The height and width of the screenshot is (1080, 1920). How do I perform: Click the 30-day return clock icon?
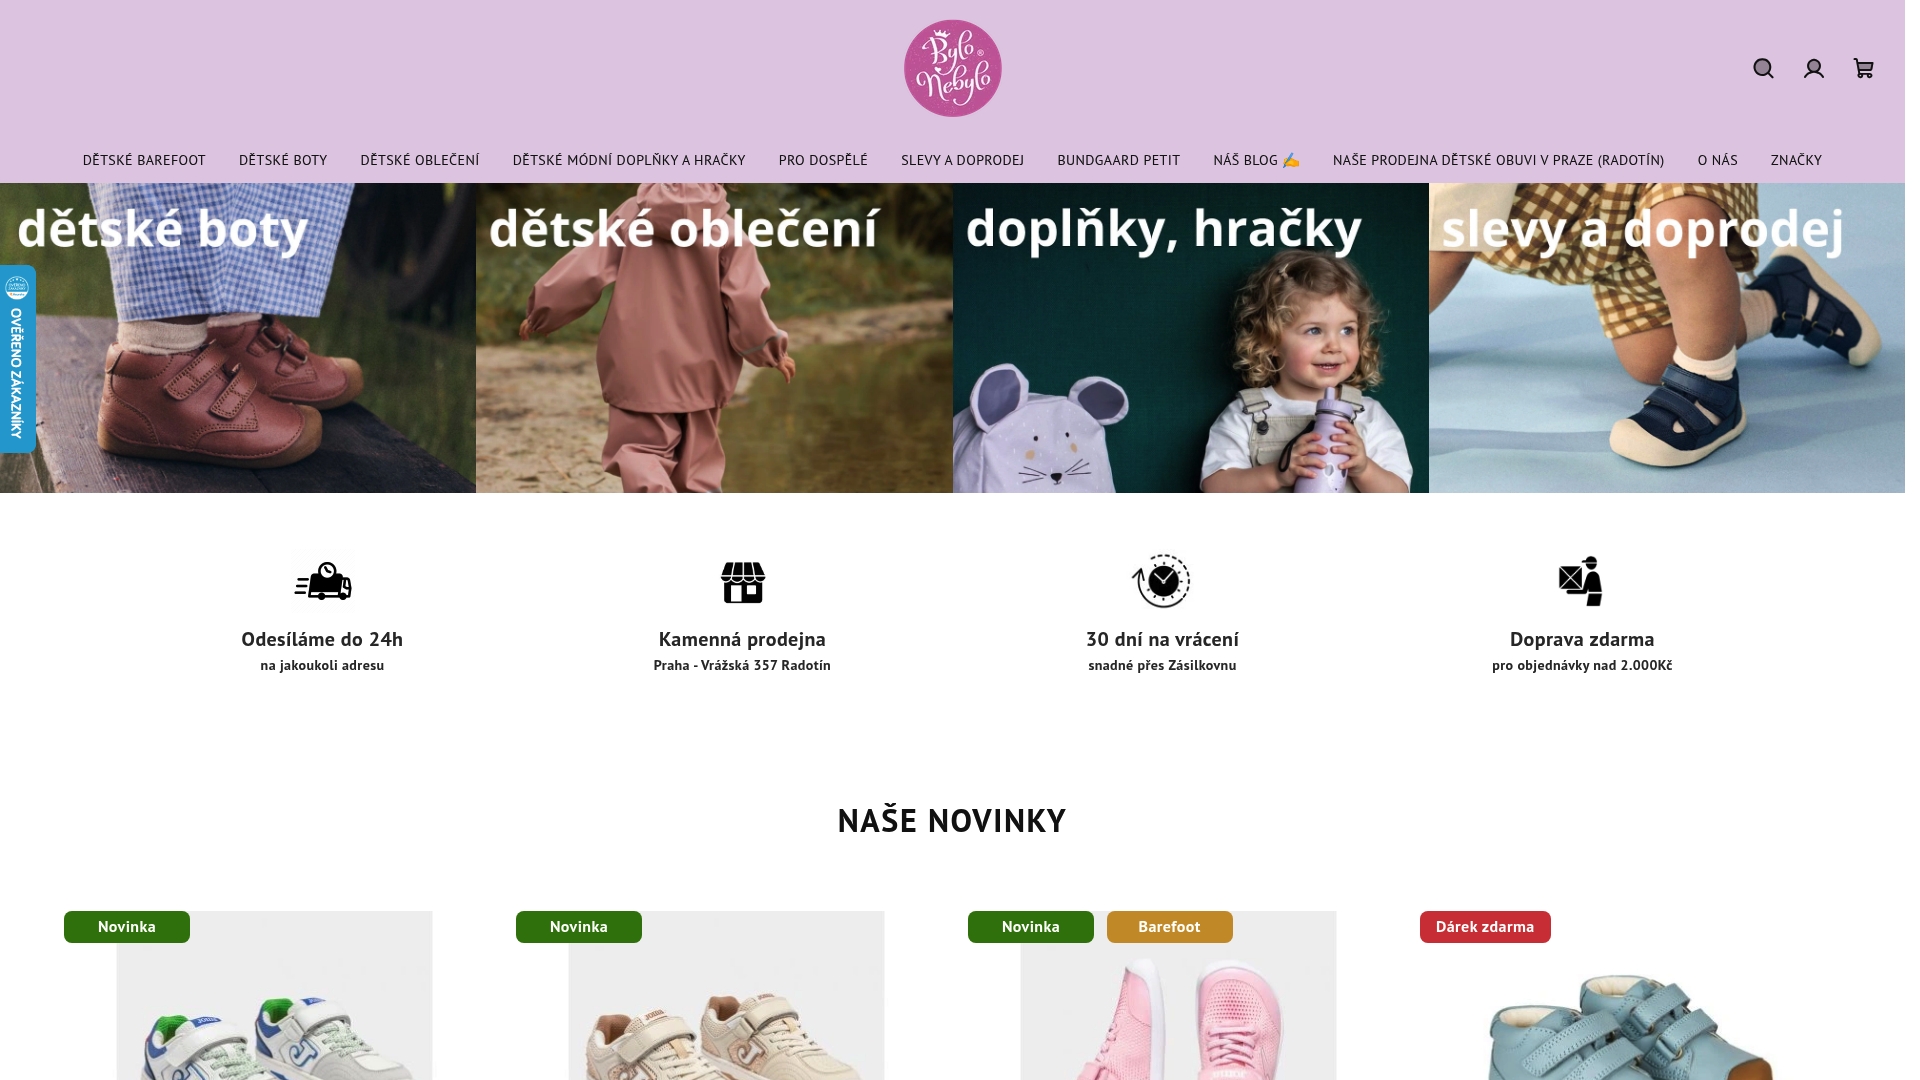[1162, 581]
